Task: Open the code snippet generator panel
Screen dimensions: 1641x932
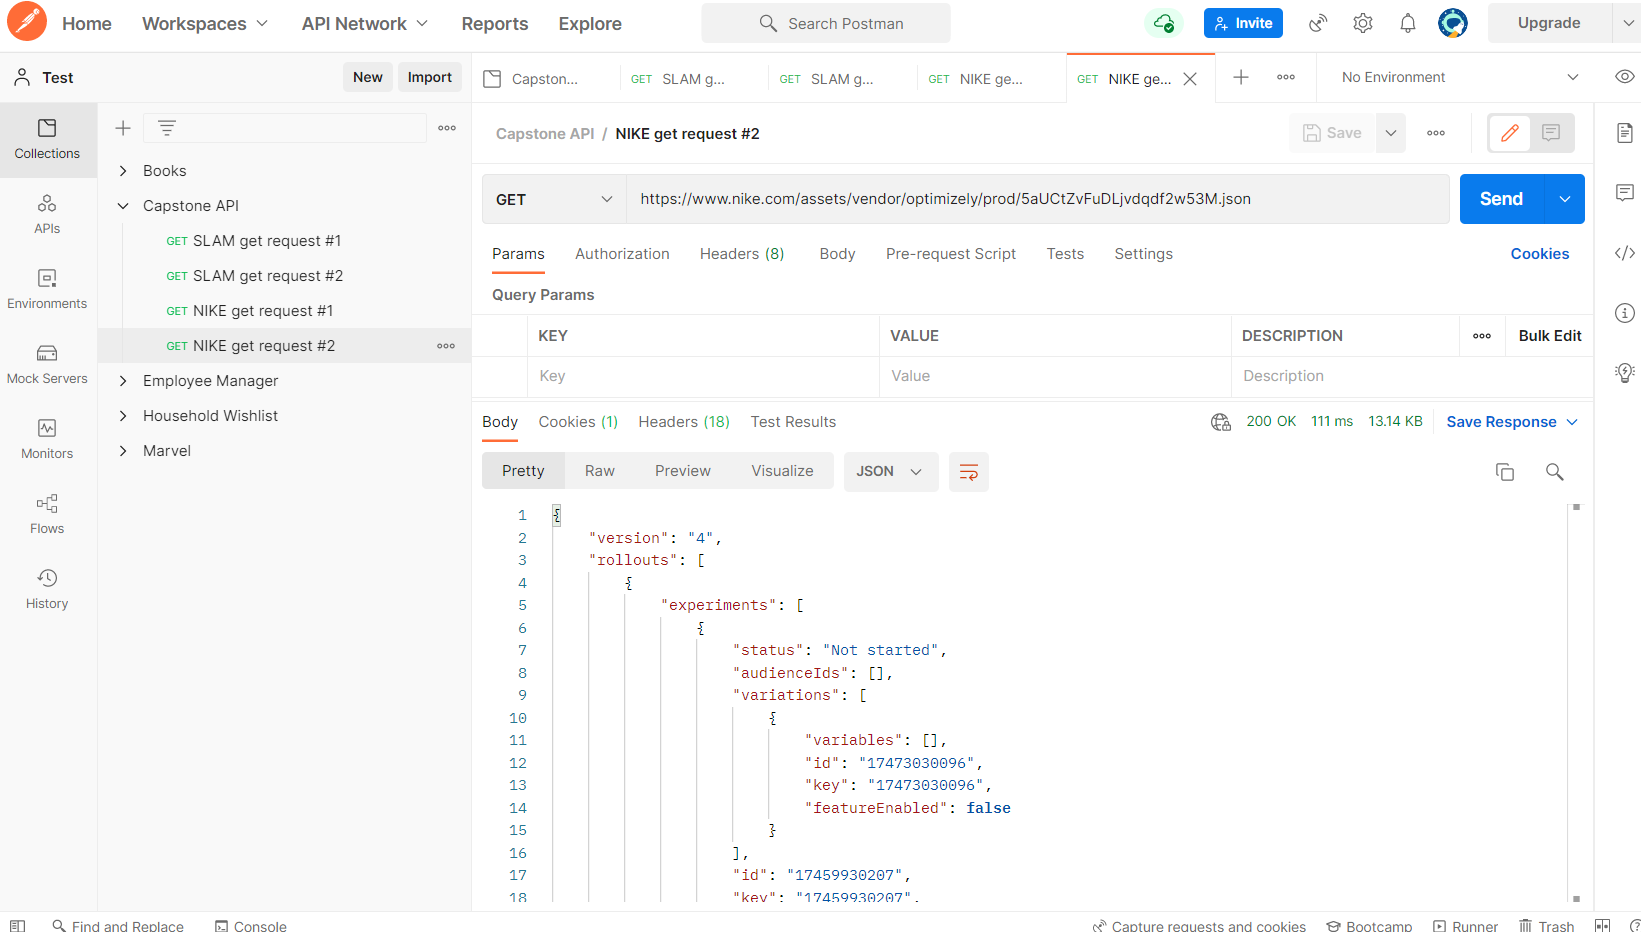Action: [1624, 253]
